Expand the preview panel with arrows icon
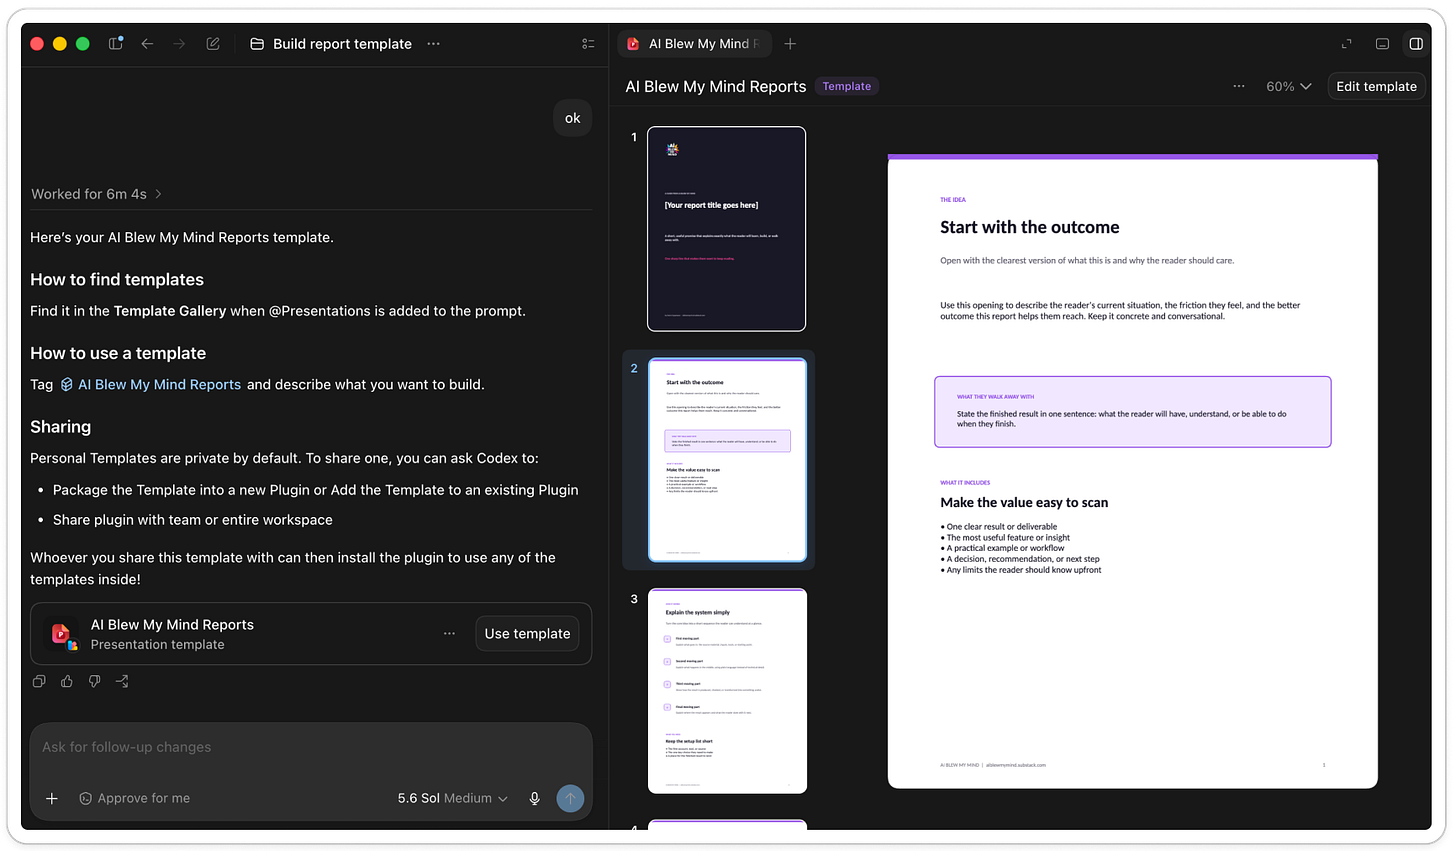The width and height of the screenshot is (1456, 851). (x=1346, y=44)
